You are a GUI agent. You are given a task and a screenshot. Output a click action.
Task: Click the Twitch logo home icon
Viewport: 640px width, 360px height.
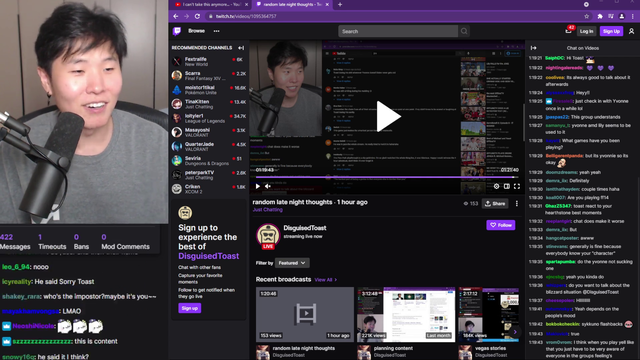177,31
